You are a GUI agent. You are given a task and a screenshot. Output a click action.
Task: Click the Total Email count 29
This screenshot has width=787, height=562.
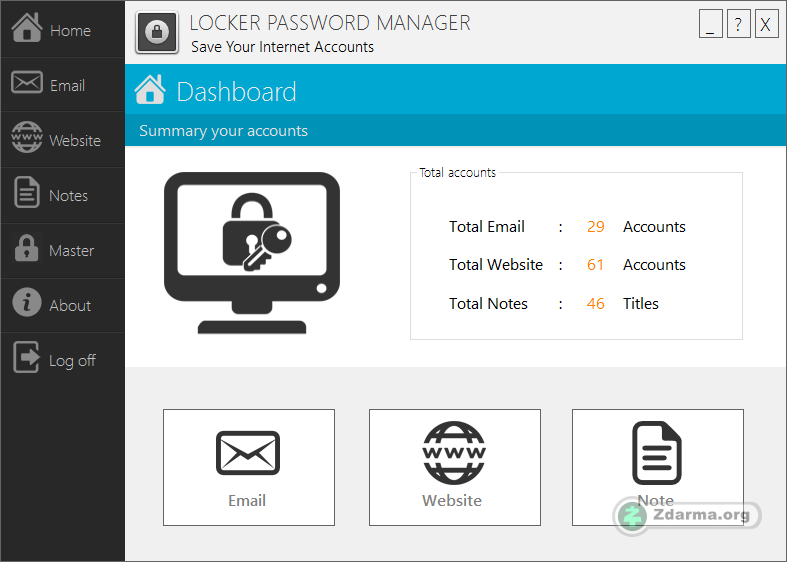[595, 227]
